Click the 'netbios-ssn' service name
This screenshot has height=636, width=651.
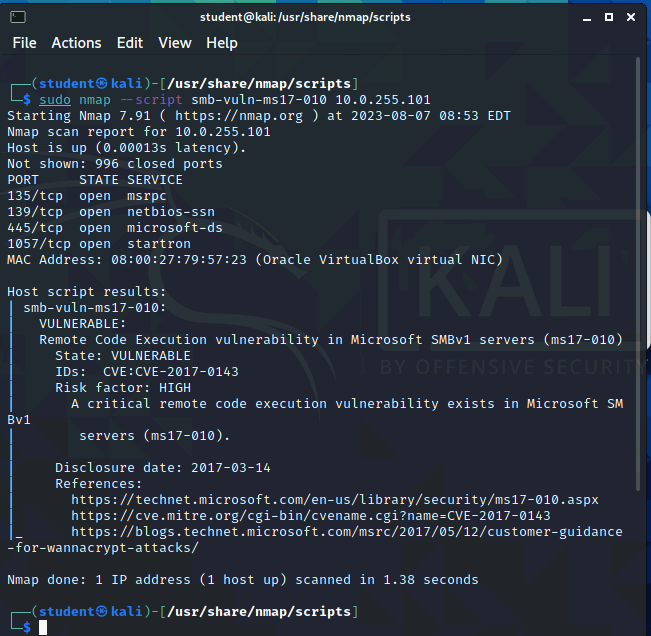171,212
